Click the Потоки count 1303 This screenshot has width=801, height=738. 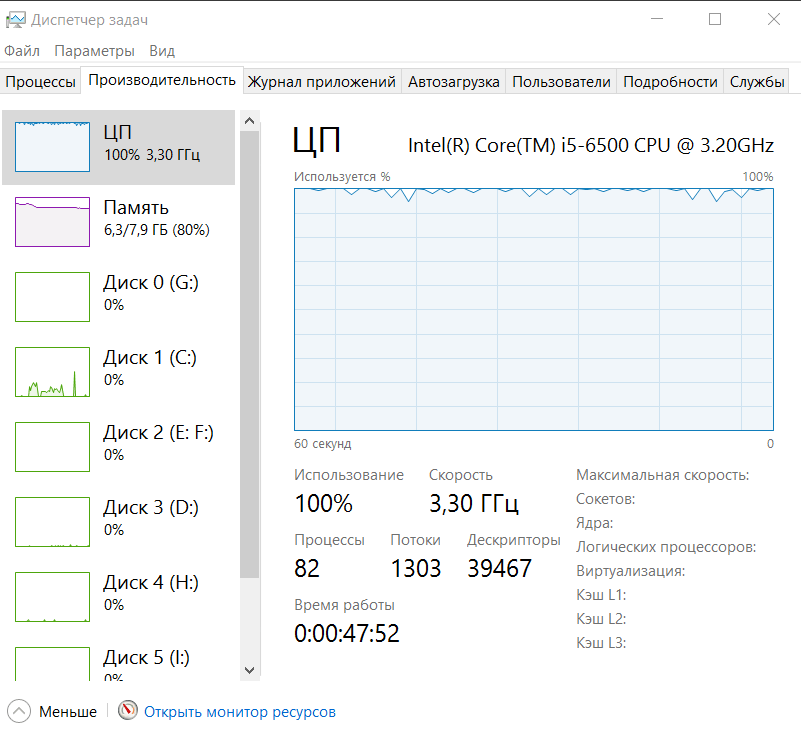pyautogui.click(x=416, y=568)
